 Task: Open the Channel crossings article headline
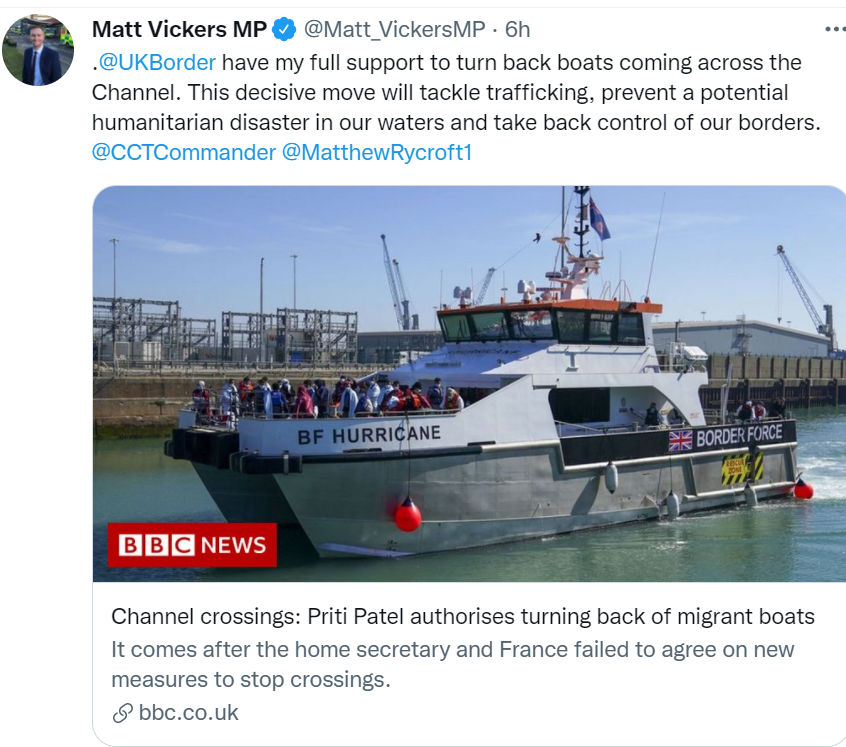(x=463, y=616)
